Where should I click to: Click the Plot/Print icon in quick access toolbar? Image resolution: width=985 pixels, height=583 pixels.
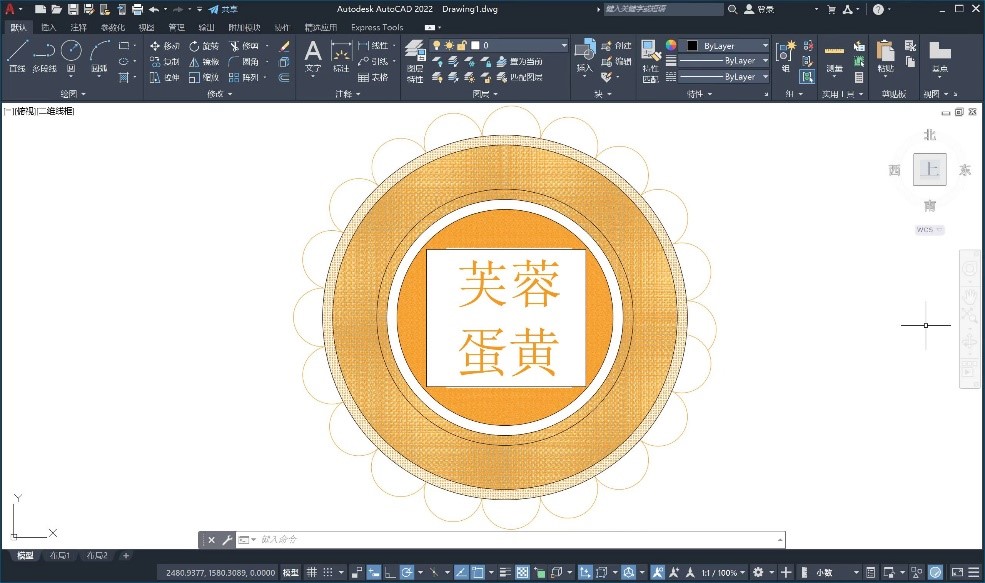tap(136, 9)
